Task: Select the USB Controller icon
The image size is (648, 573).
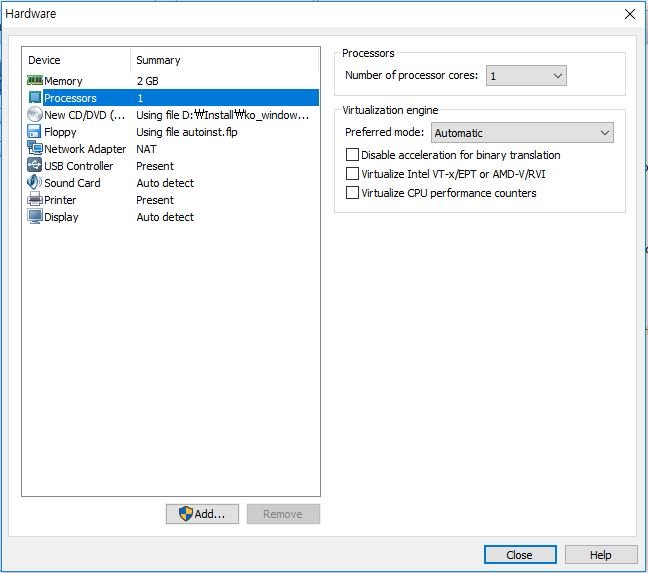Action: coord(35,166)
